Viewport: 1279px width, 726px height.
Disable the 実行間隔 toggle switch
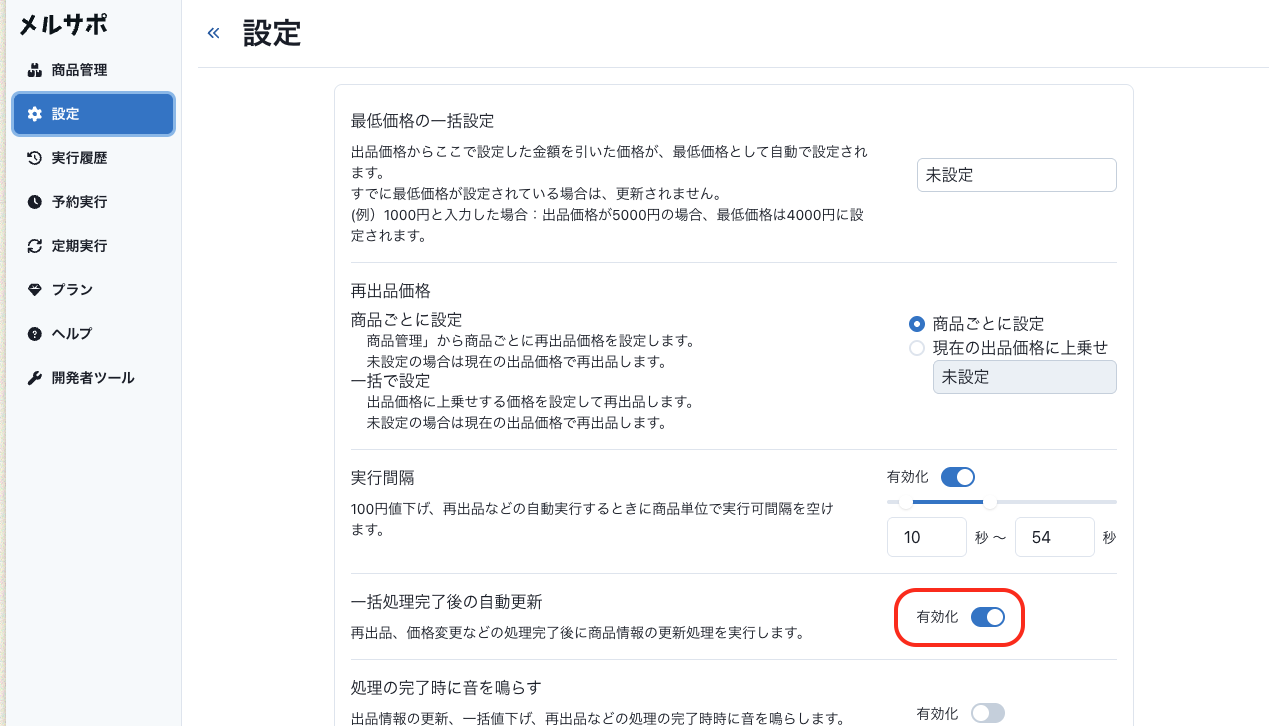958,477
